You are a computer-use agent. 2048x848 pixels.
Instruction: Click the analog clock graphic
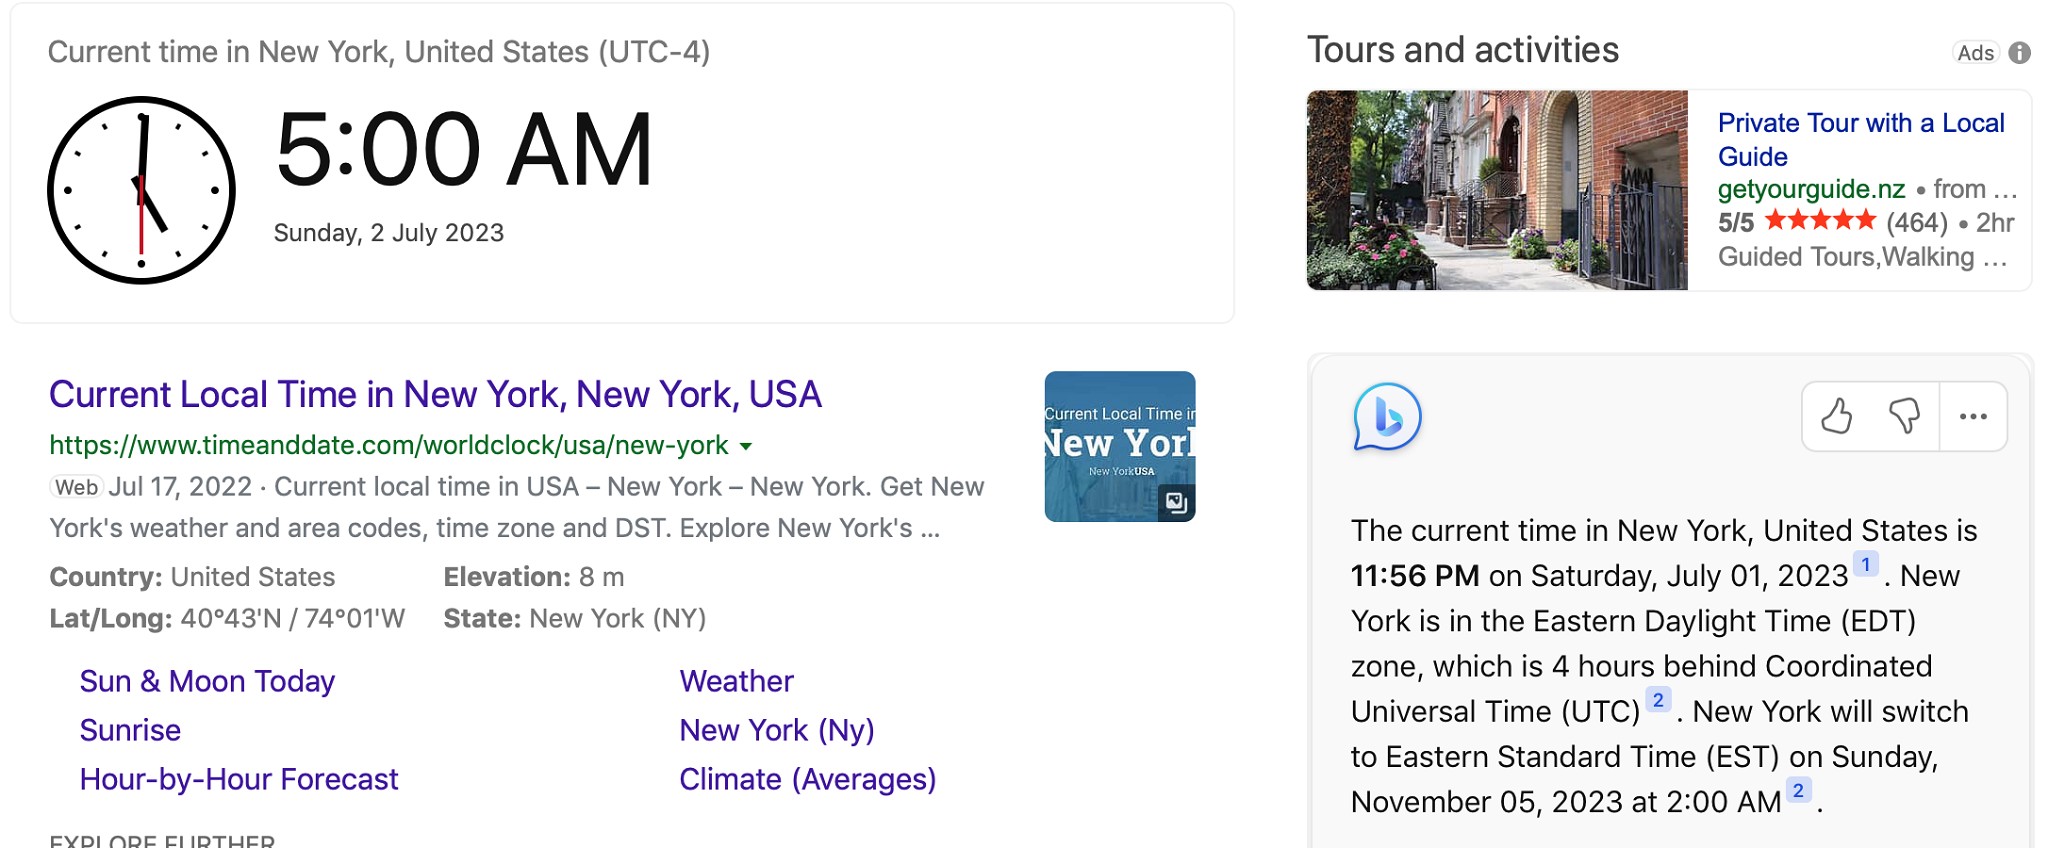click(x=141, y=190)
